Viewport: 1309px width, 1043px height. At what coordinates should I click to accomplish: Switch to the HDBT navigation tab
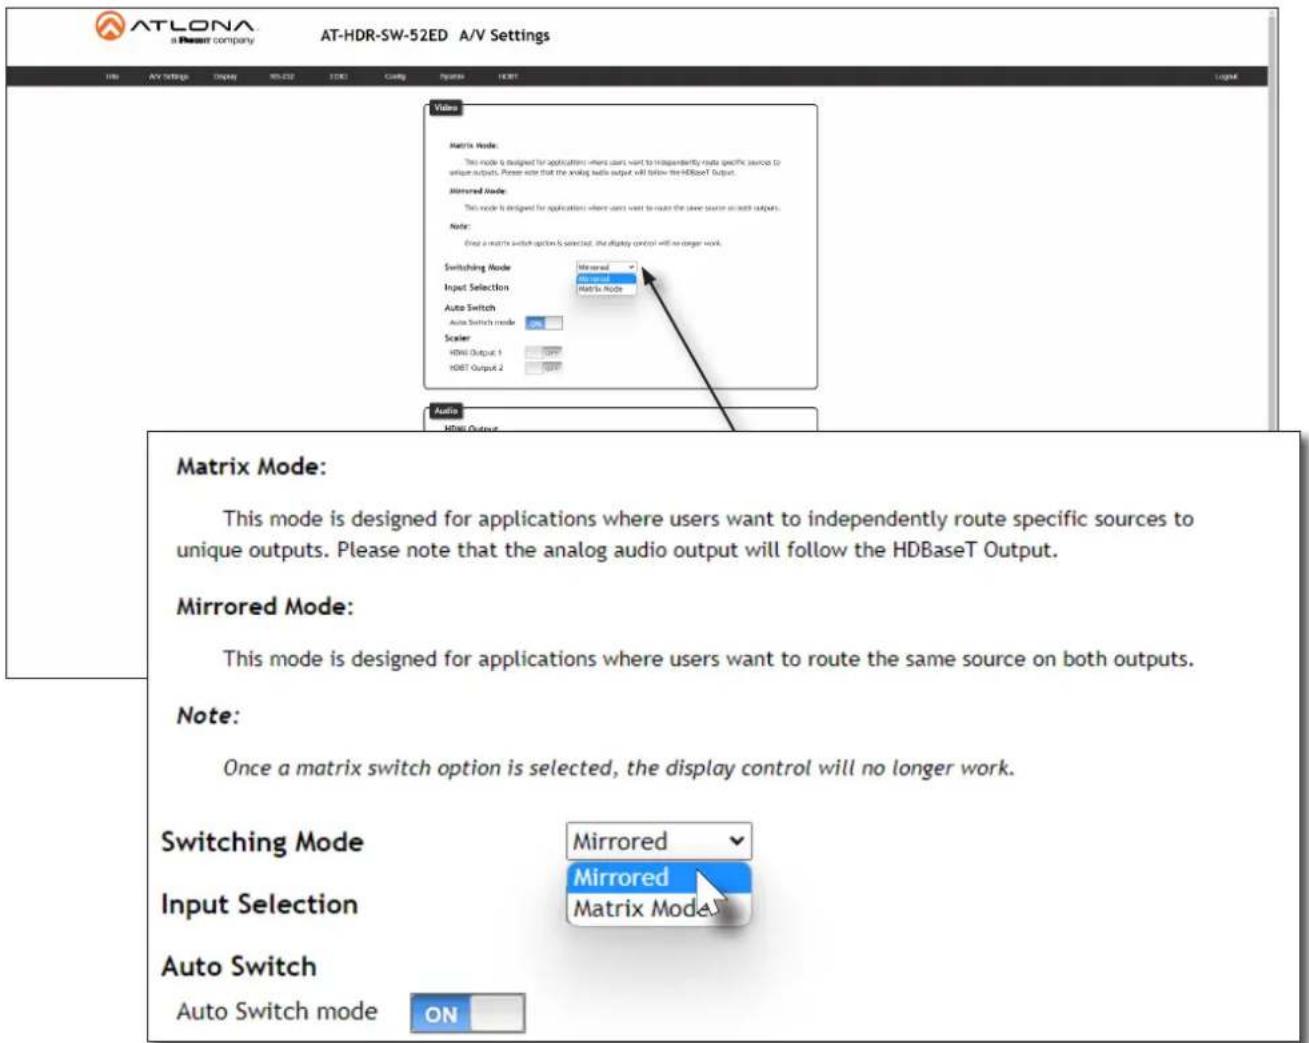[508, 77]
